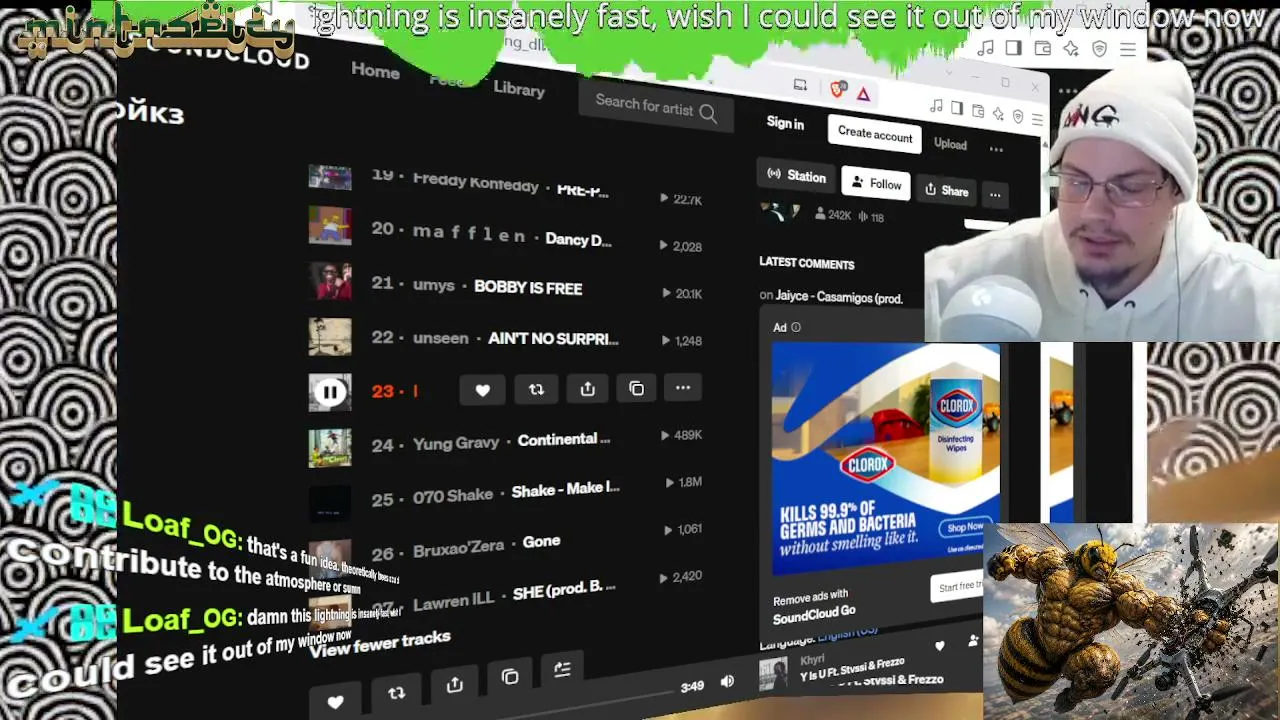Select track 27 by Lawren ILL
Viewport: 1280px width, 720px height.
[505, 595]
